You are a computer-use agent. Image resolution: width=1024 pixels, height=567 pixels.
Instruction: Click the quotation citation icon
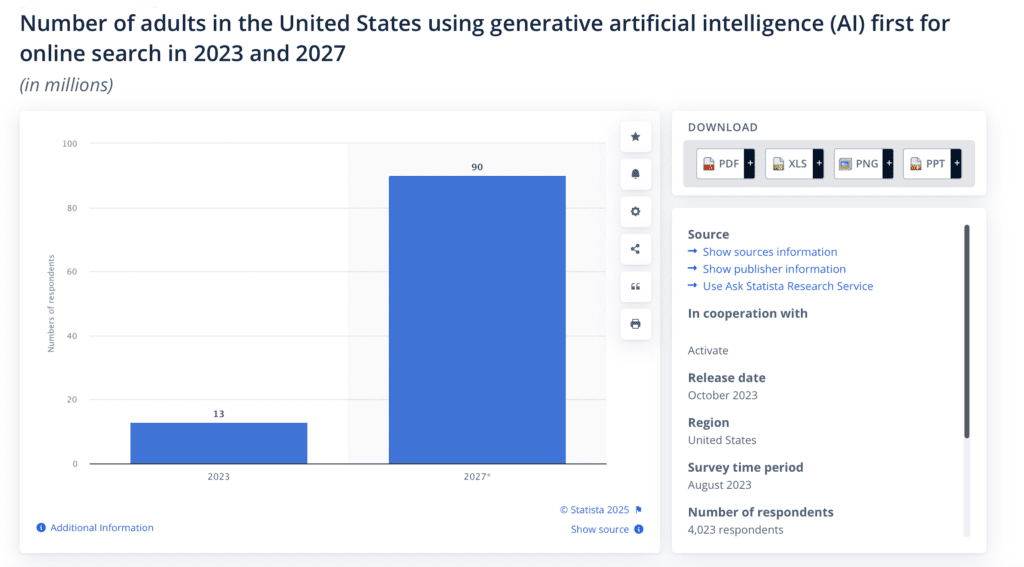click(635, 287)
